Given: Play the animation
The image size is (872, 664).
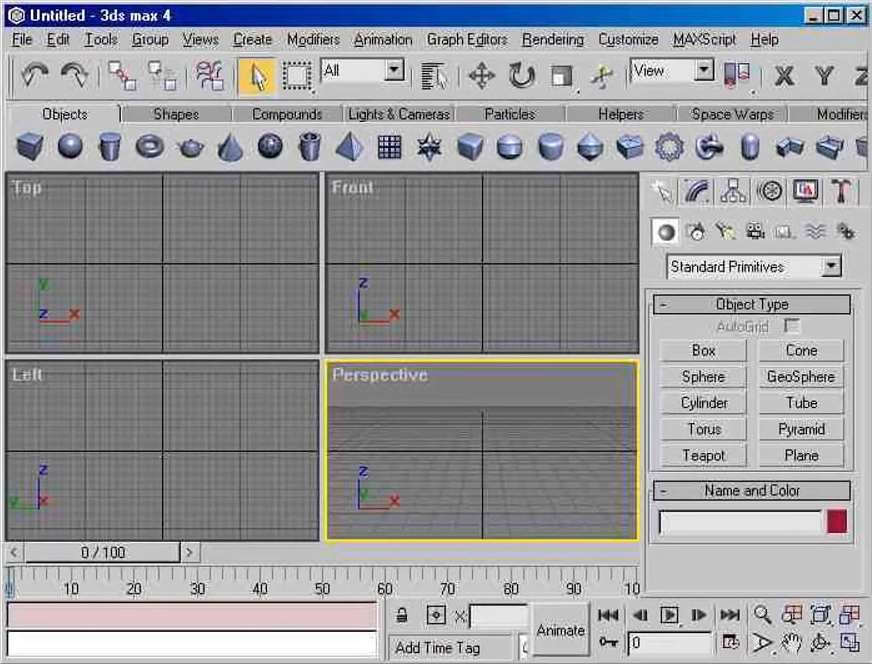Looking at the screenshot, I should pos(669,615).
